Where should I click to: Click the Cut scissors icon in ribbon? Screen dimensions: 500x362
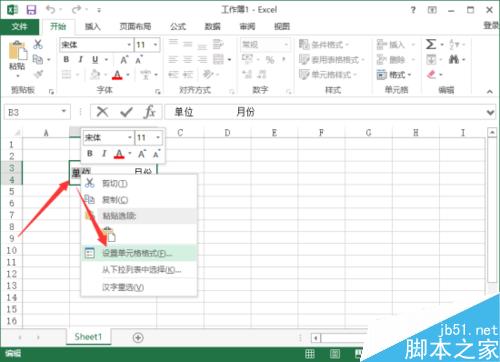click(38, 44)
